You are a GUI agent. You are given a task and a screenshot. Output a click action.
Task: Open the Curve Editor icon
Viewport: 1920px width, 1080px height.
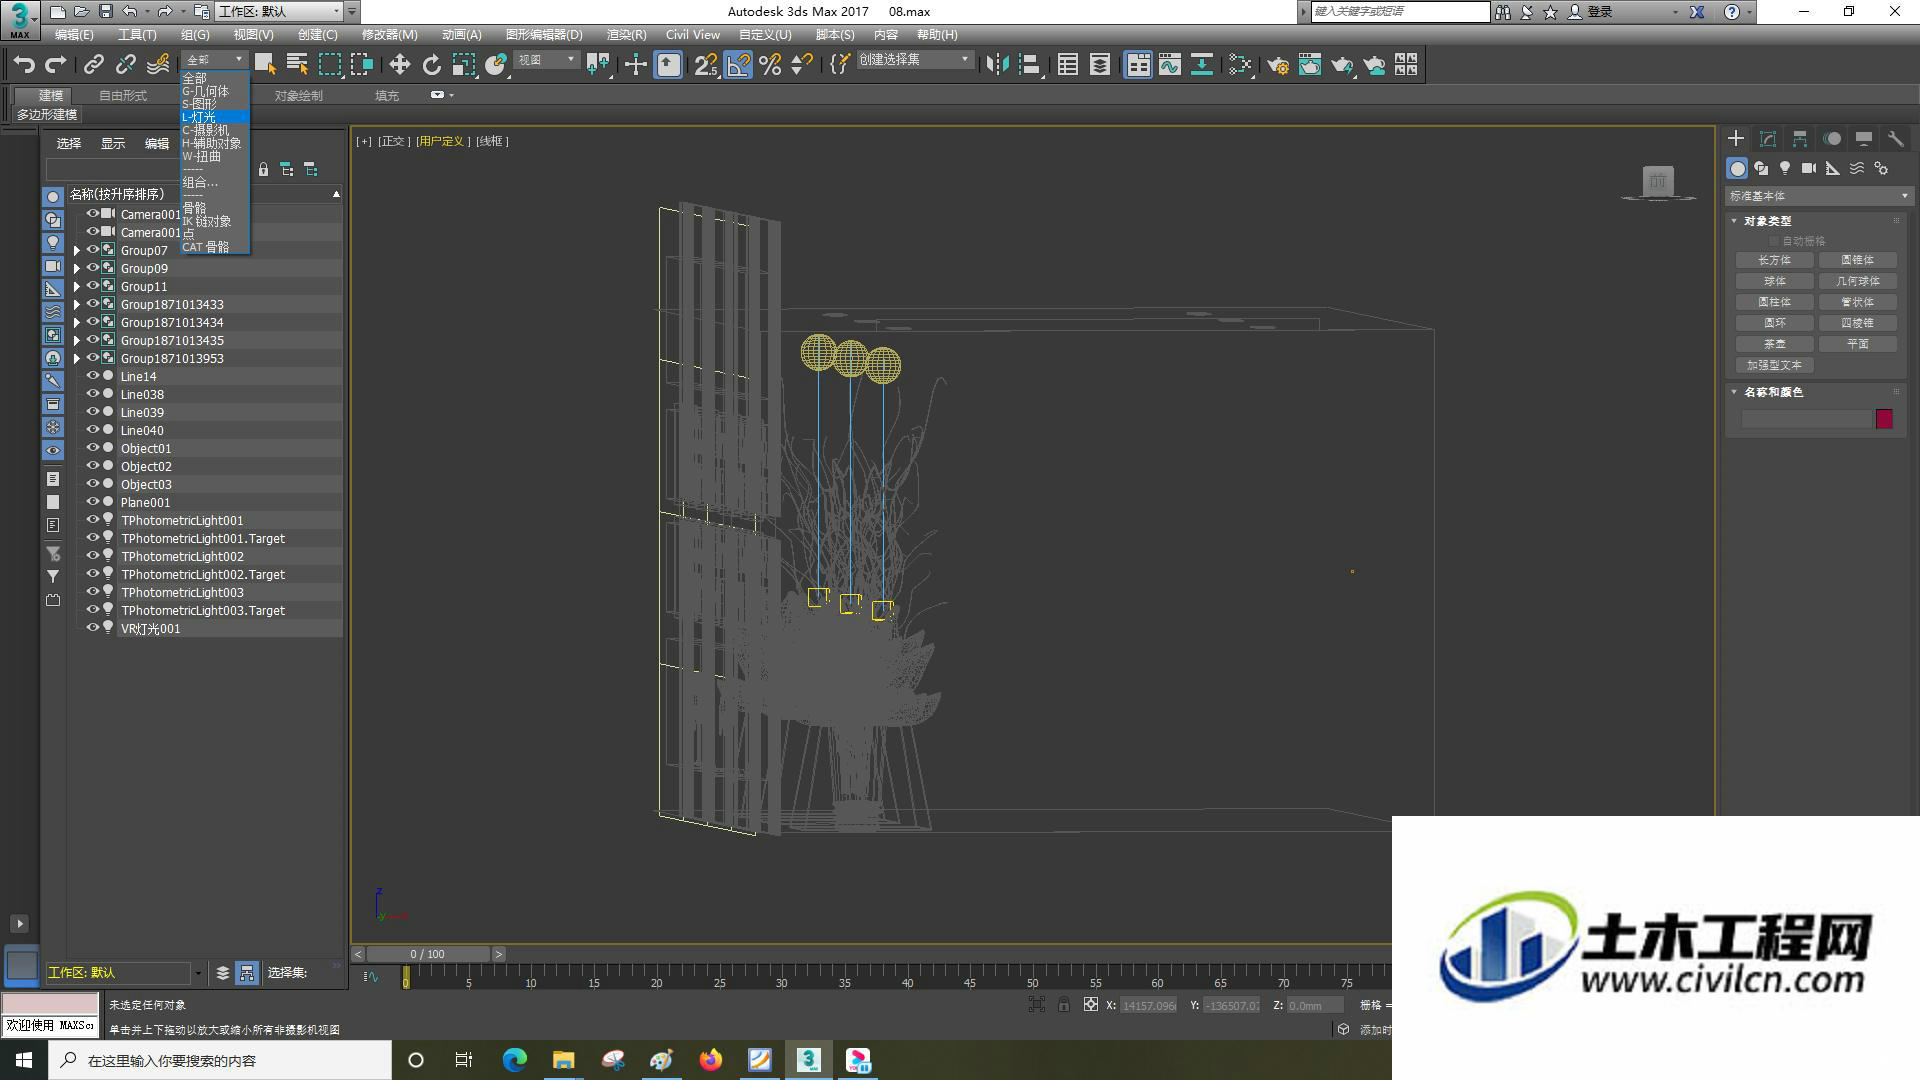click(x=1170, y=65)
